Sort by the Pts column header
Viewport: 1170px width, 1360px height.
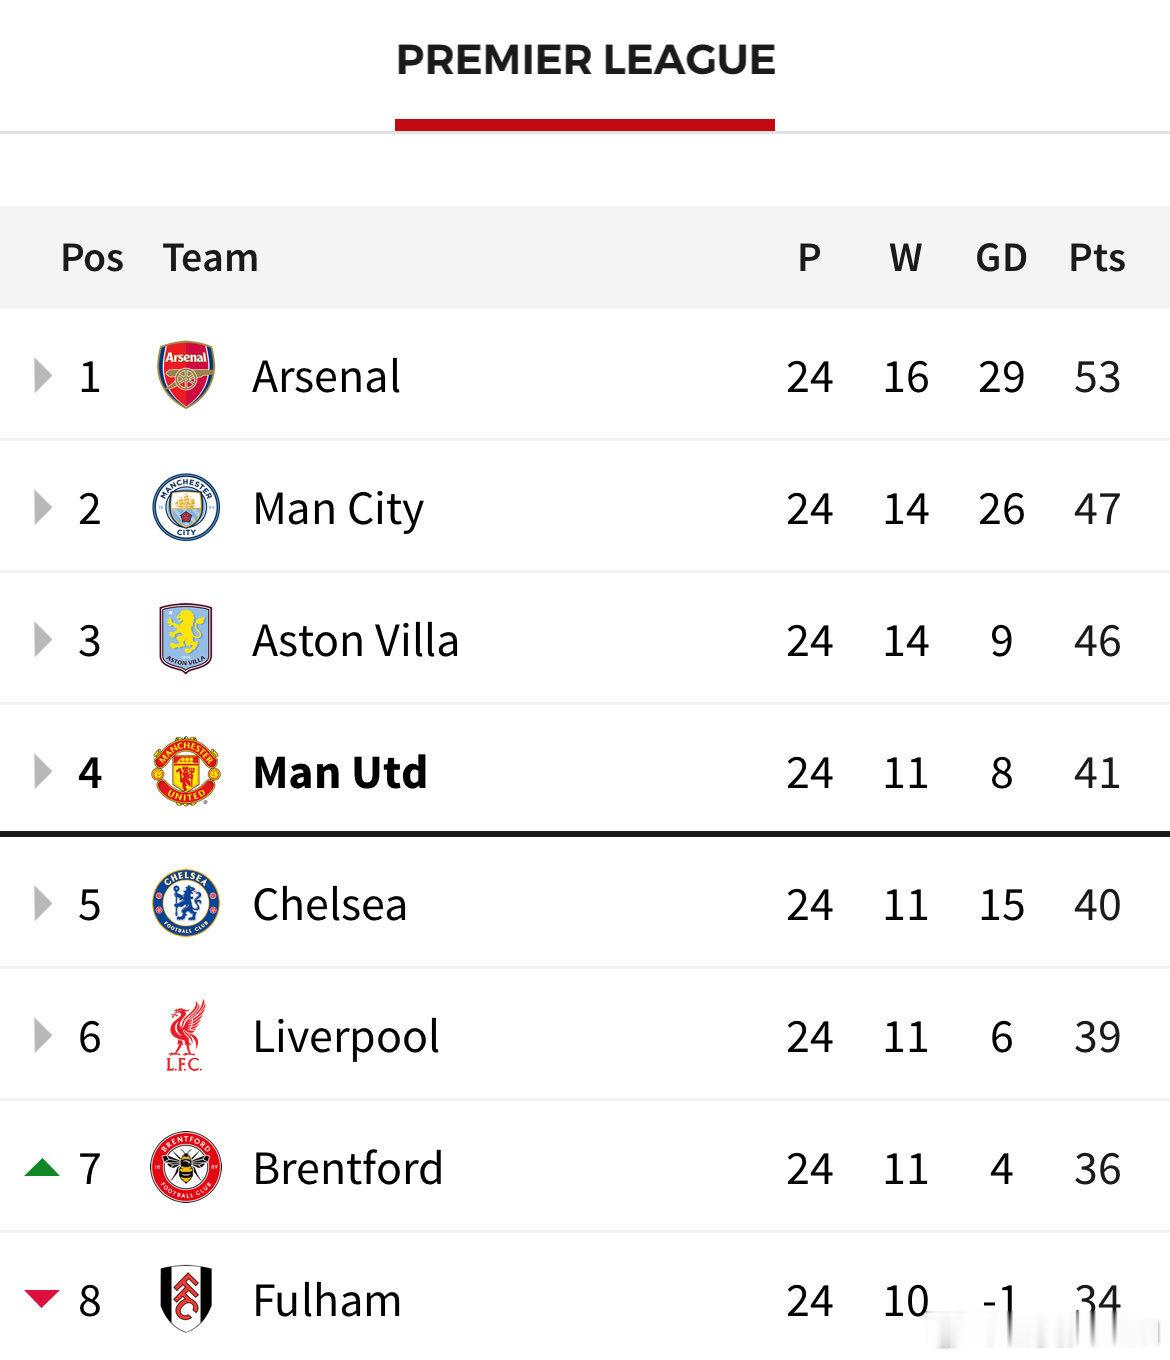pyautogui.click(x=1097, y=258)
